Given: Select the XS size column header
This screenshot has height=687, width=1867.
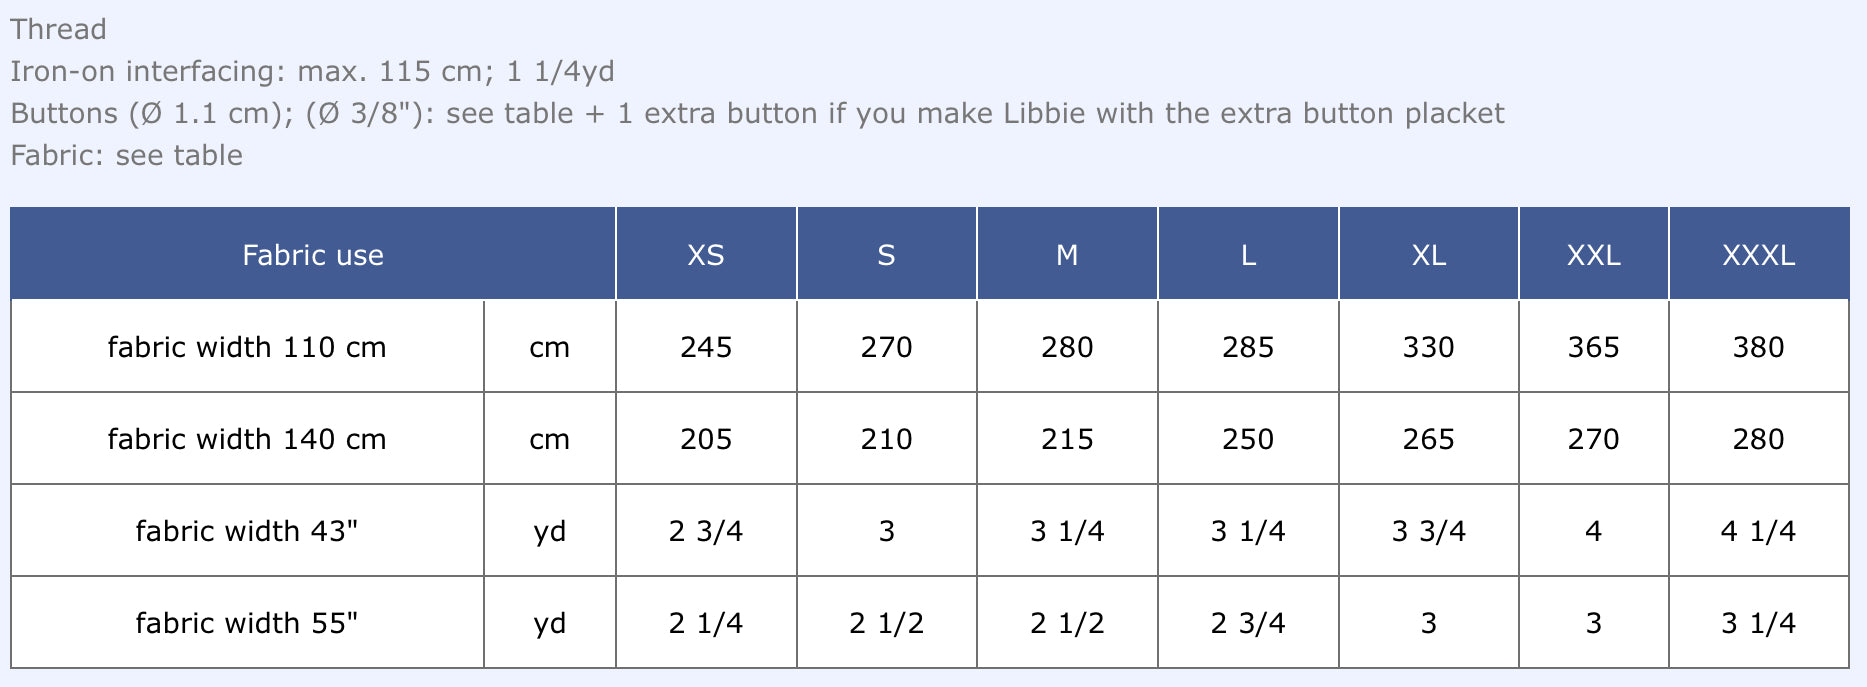Looking at the screenshot, I should (x=705, y=255).
